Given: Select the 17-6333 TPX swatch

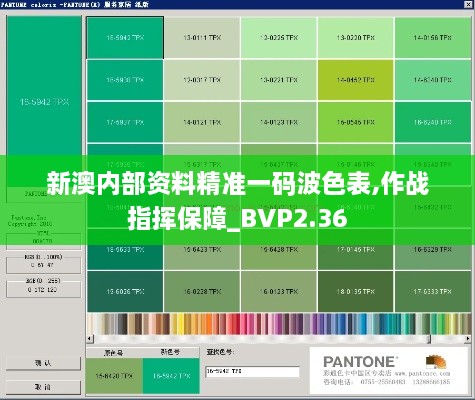Looking at the screenshot, I should (433, 292).
